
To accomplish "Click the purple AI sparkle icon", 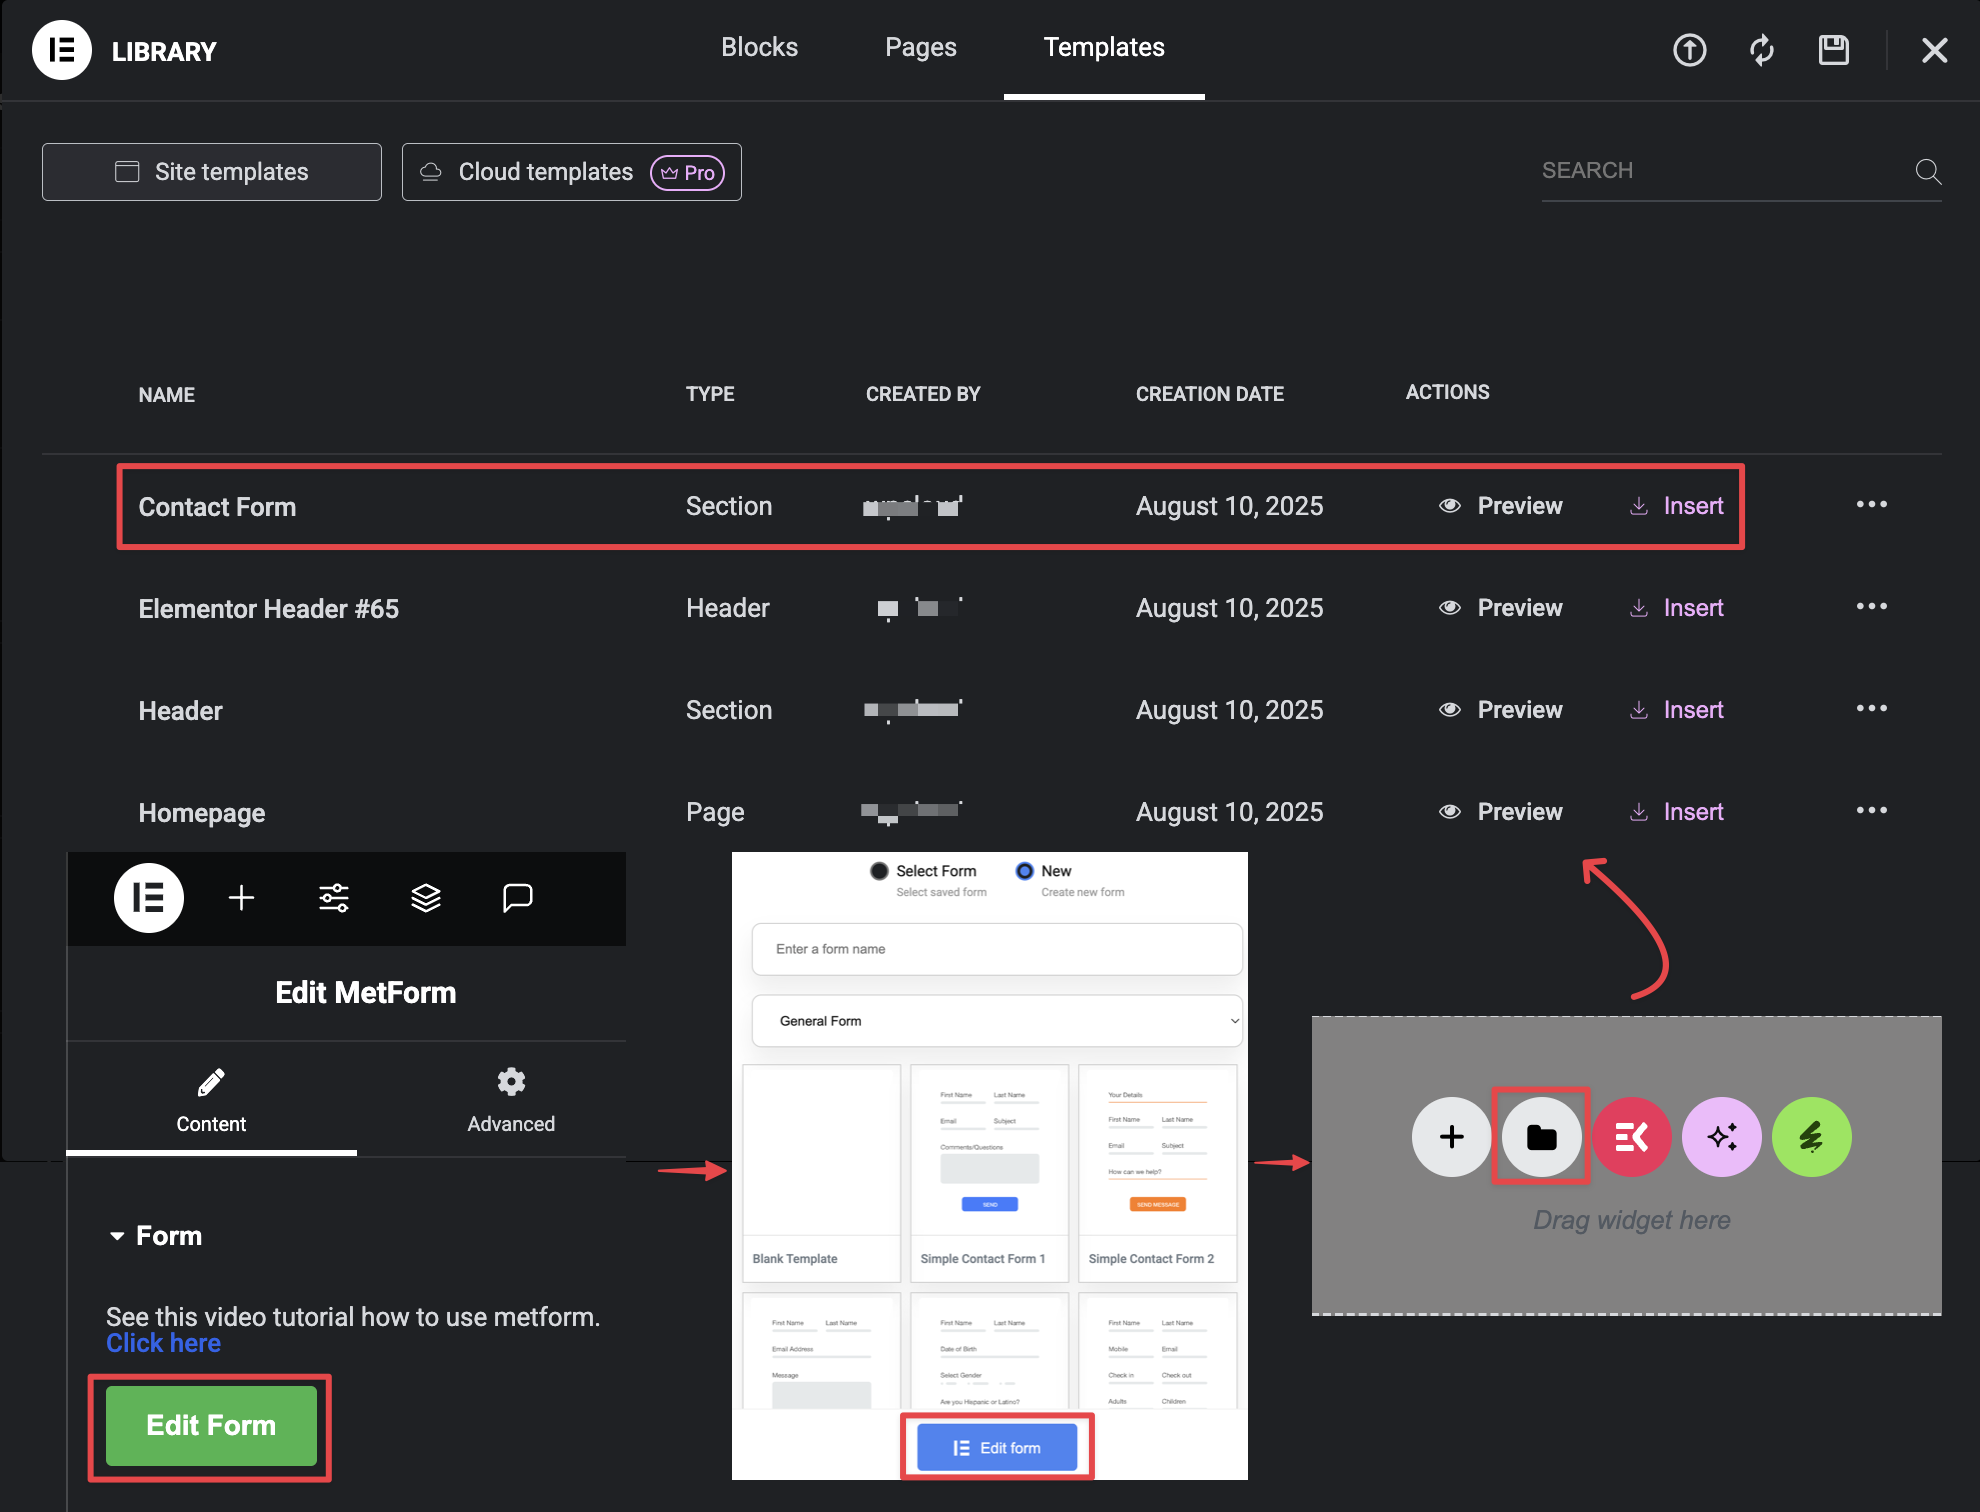I will [x=1721, y=1137].
